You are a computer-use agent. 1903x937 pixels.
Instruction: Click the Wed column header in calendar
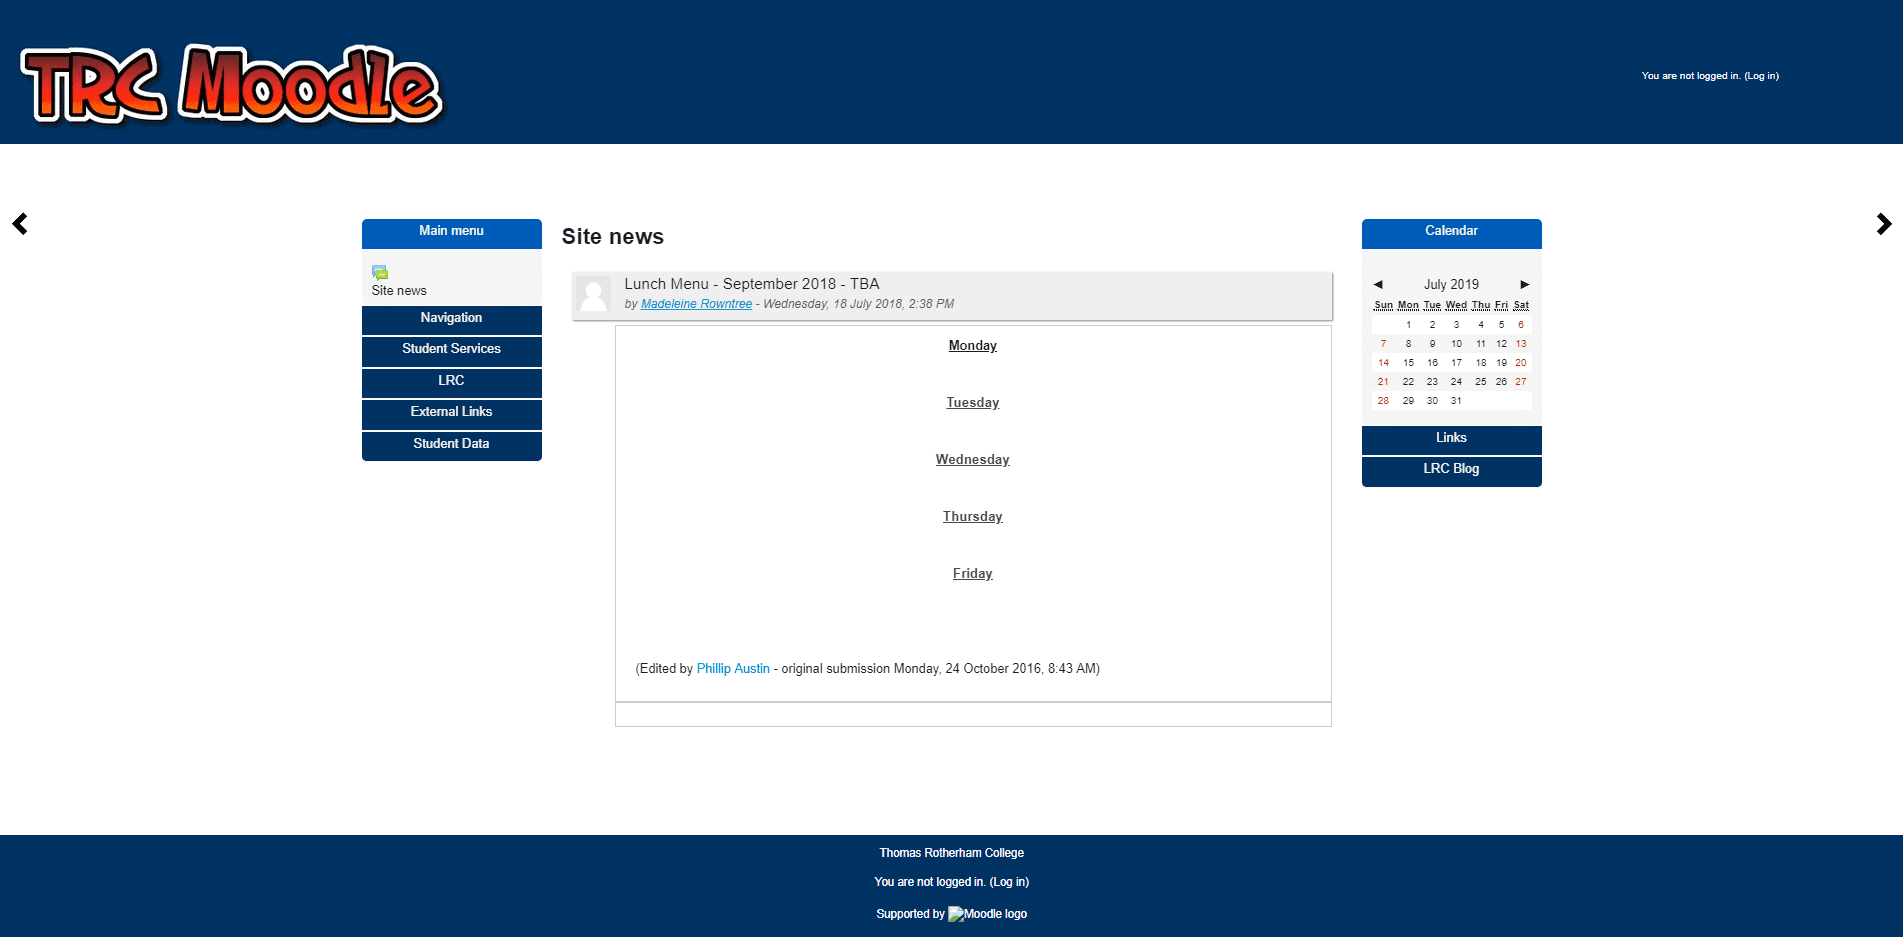click(x=1457, y=306)
